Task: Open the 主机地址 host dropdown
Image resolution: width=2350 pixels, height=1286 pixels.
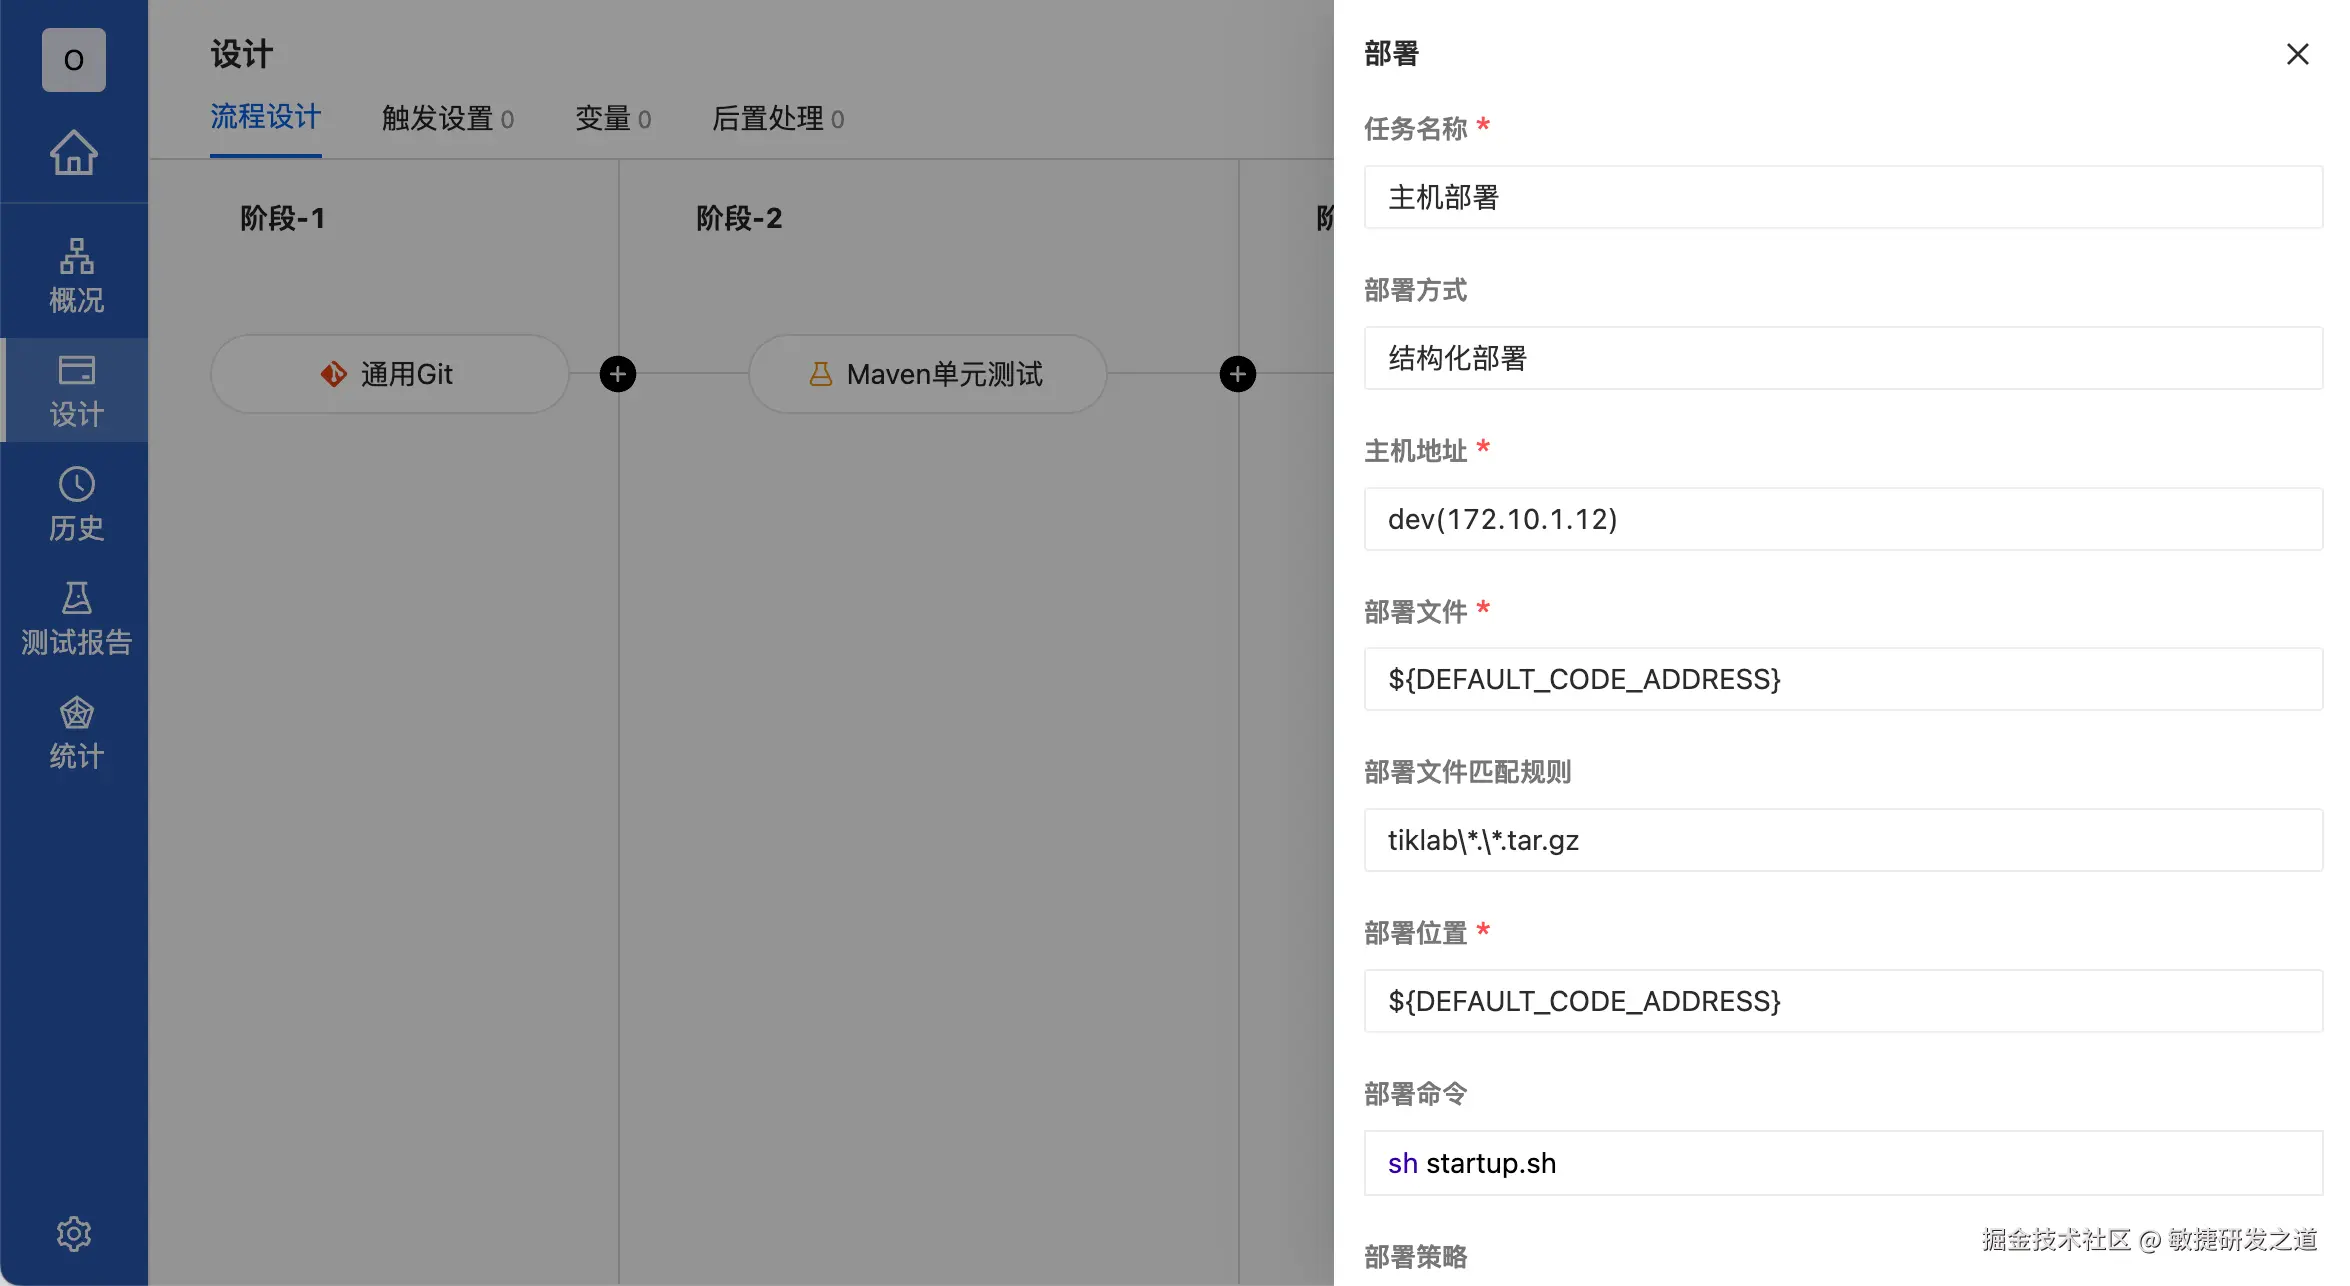Action: click(1842, 519)
